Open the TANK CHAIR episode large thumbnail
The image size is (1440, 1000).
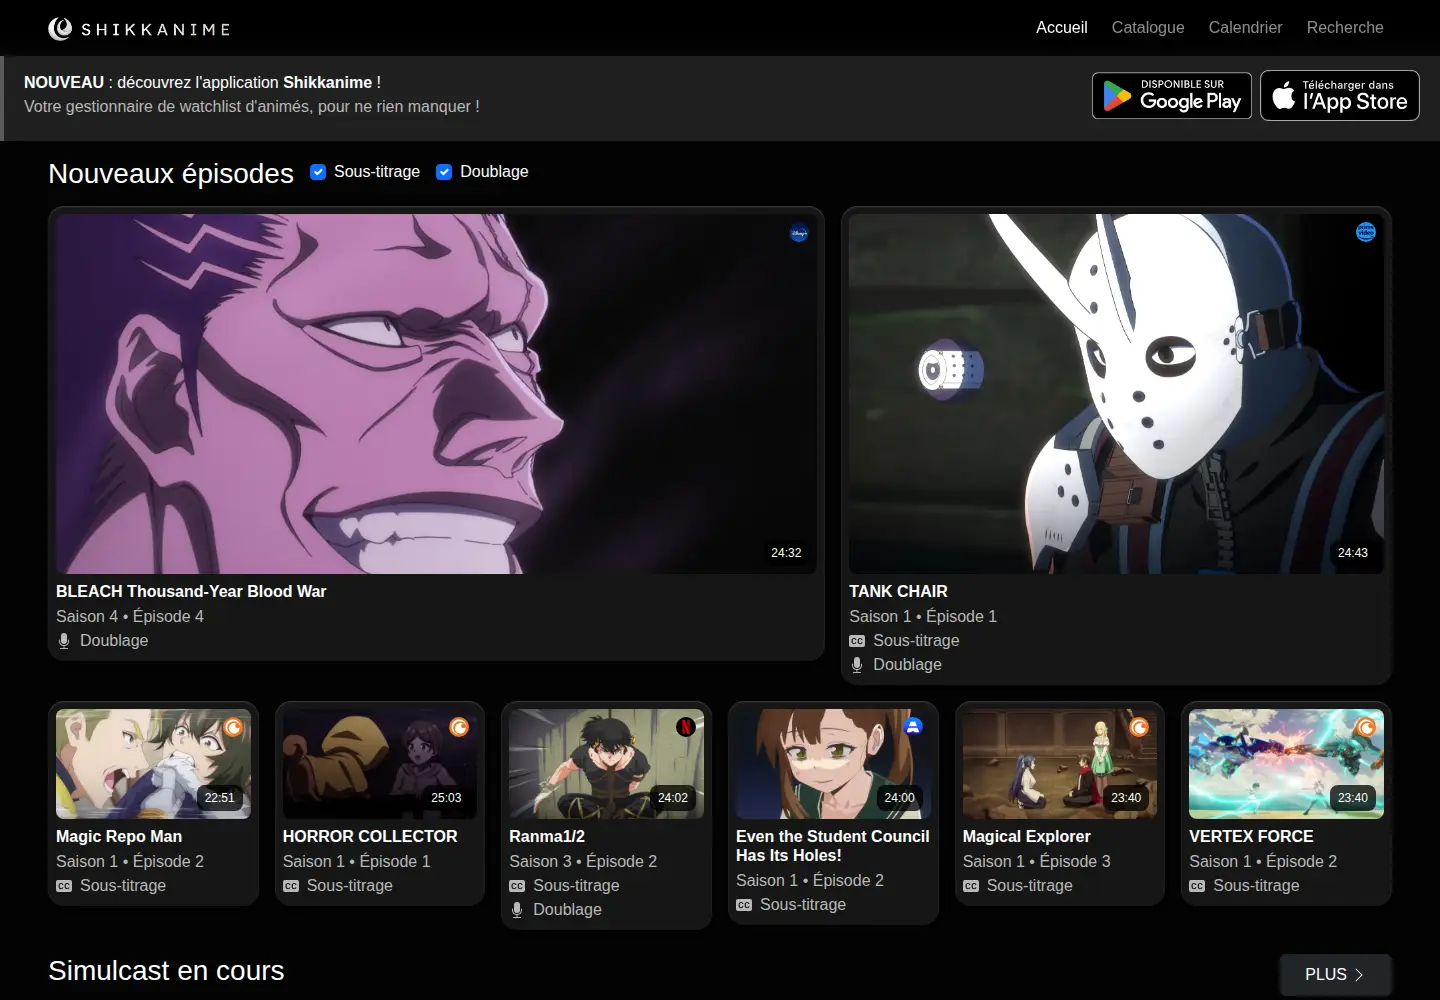[1116, 394]
